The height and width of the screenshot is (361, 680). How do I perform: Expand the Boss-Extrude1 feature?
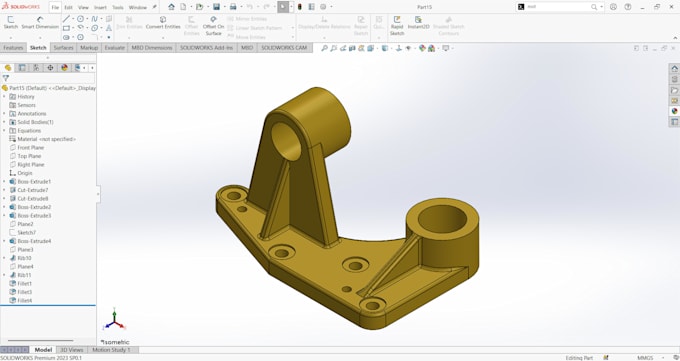click(x=4, y=181)
